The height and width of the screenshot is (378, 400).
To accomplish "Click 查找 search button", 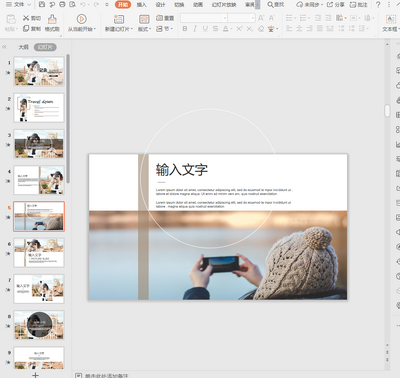I will (276, 4).
